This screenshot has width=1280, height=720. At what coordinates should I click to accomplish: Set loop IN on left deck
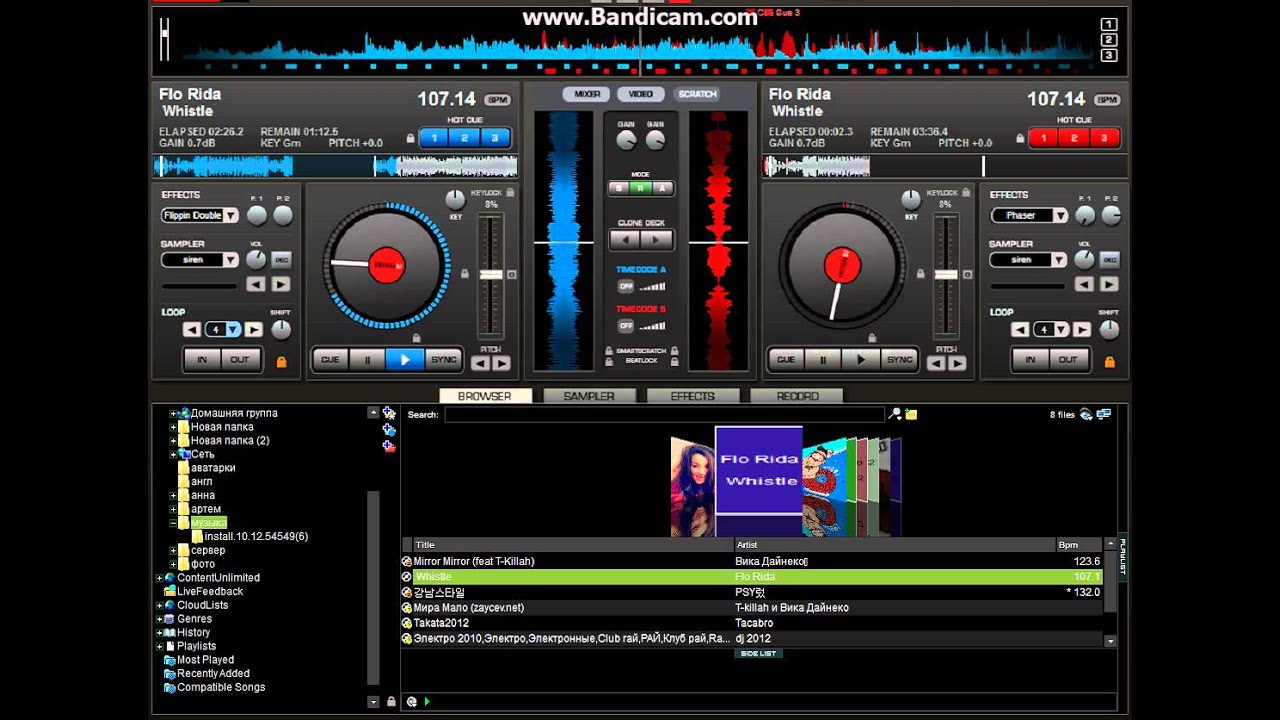[x=203, y=360]
